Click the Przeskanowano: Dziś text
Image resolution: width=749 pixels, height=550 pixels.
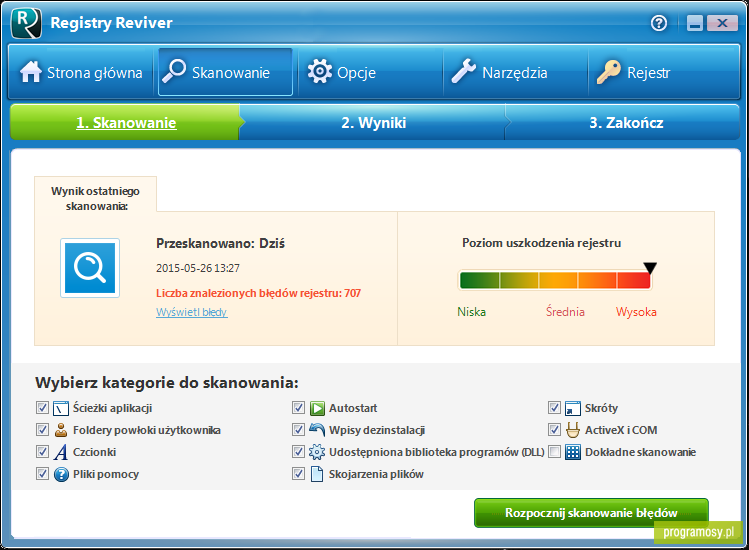(x=220, y=244)
